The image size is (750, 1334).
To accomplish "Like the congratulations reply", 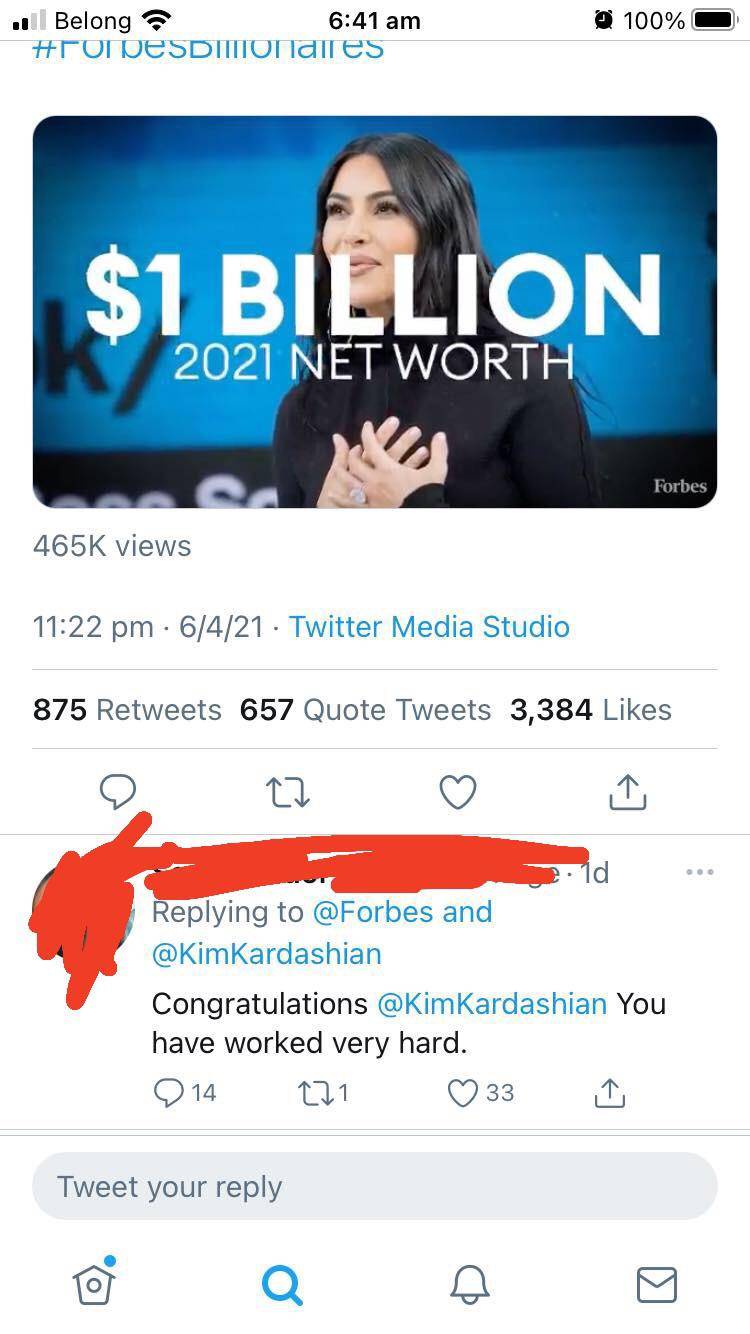I will pyautogui.click(x=462, y=1093).
